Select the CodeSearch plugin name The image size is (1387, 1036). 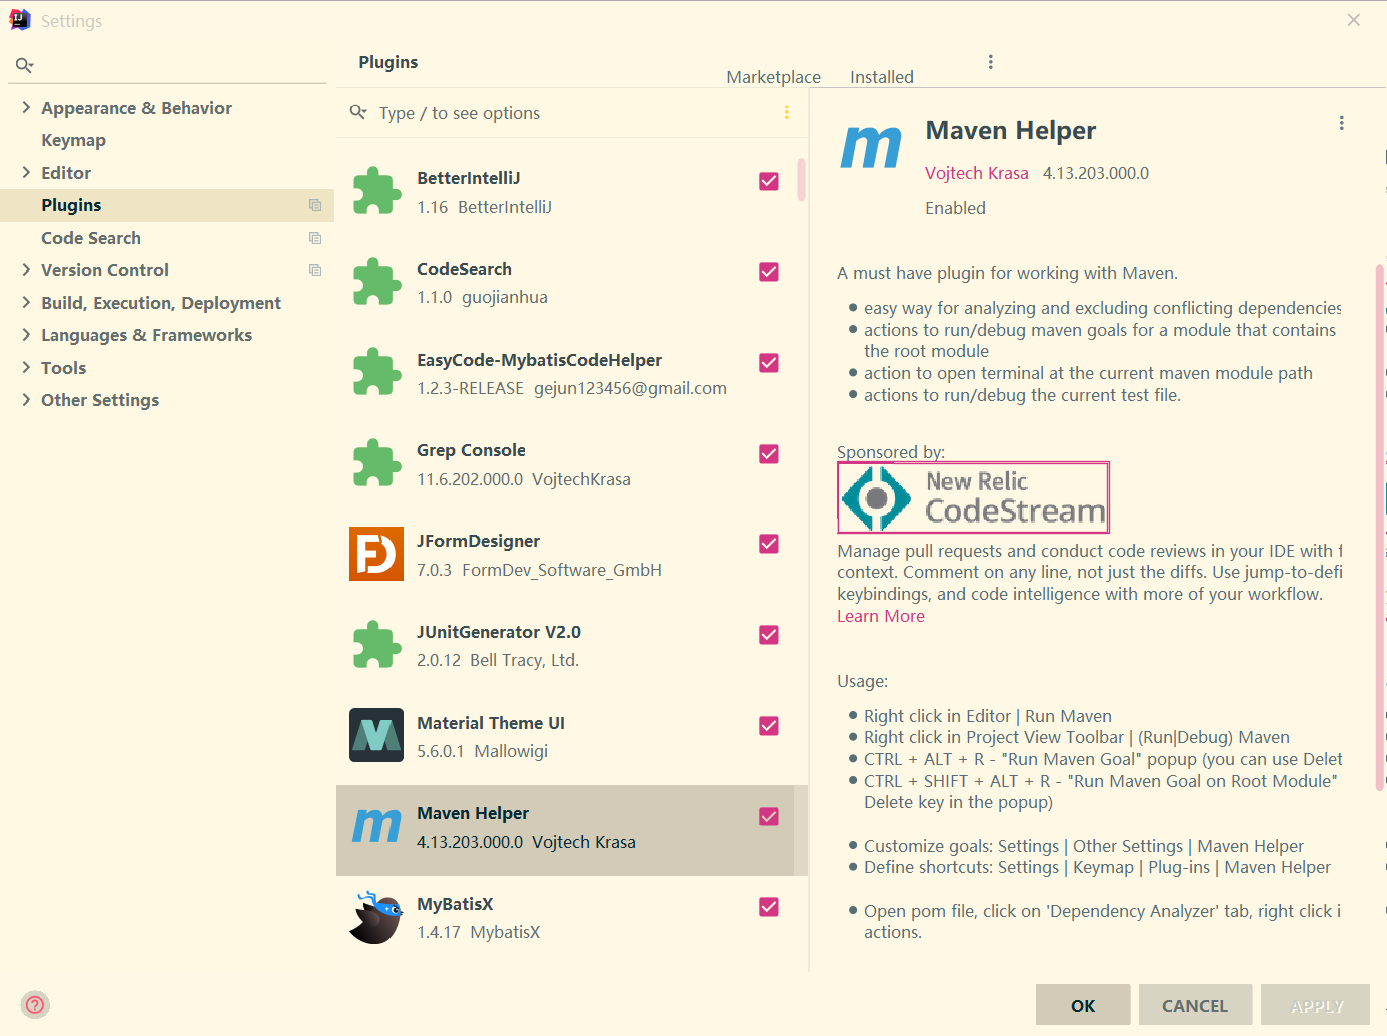pyautogui.click(x=464, y=269)
